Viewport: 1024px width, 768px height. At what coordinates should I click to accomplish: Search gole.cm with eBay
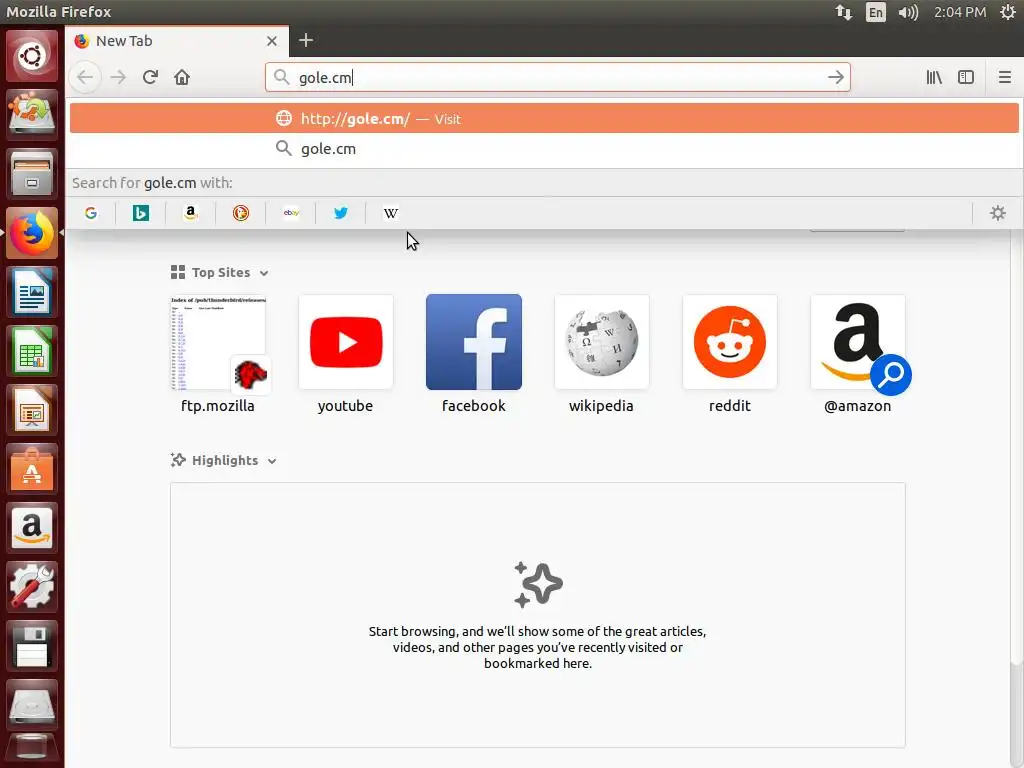tap(291, 213)
